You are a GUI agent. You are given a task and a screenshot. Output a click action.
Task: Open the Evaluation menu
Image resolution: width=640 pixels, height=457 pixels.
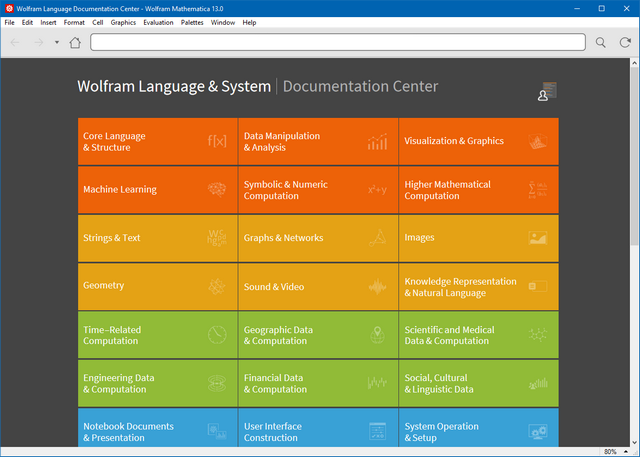(x=158, y=22)
